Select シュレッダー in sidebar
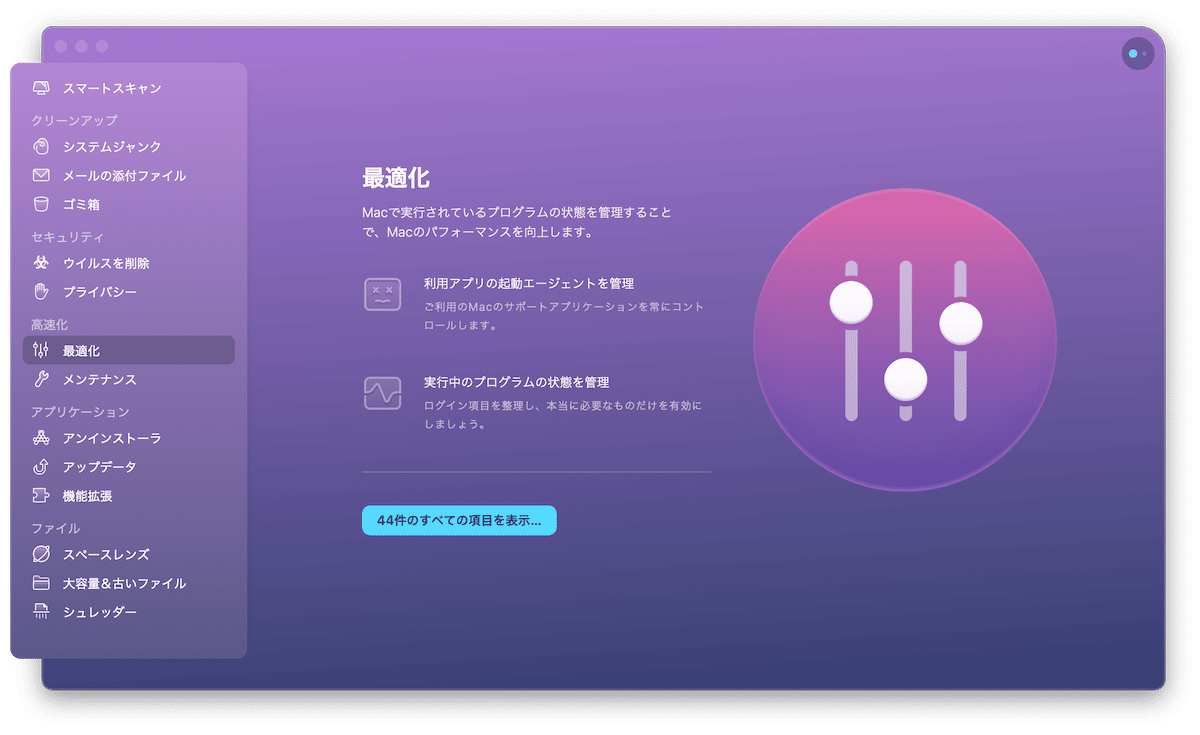The width and height of the screenshot is (1200, 735). (129, 612)
